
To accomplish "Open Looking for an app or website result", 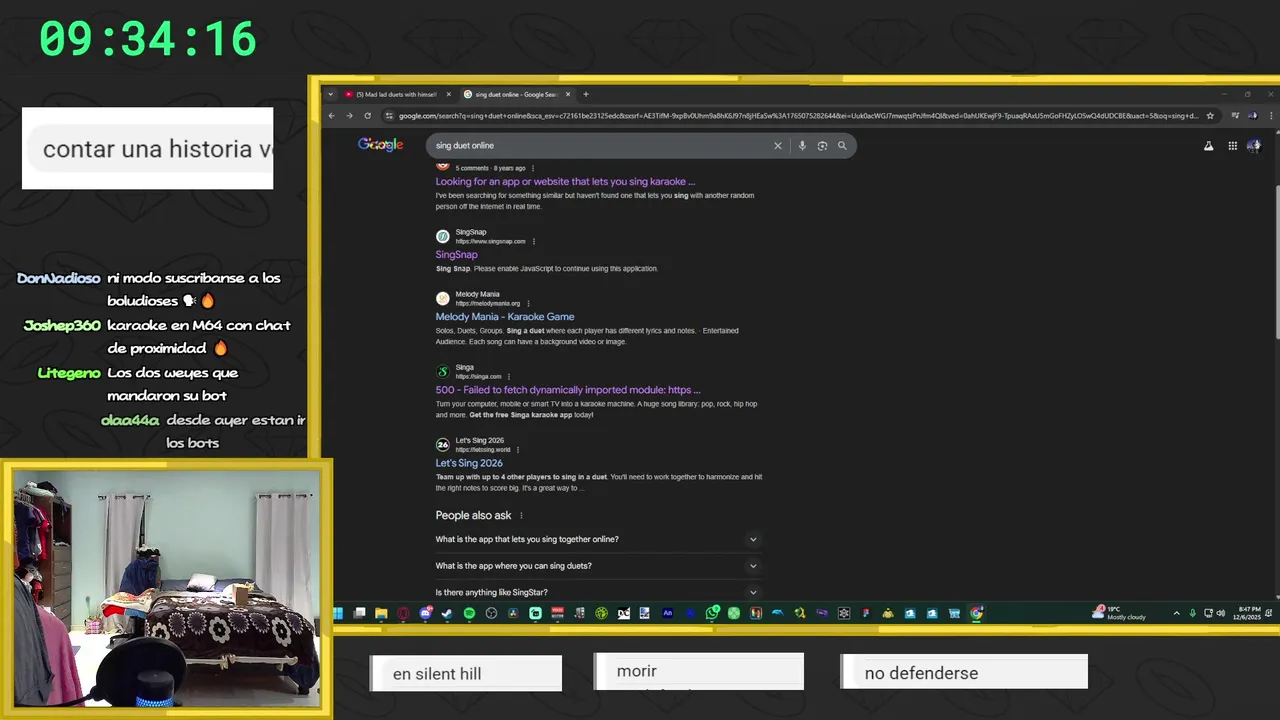I will point(565,182).
